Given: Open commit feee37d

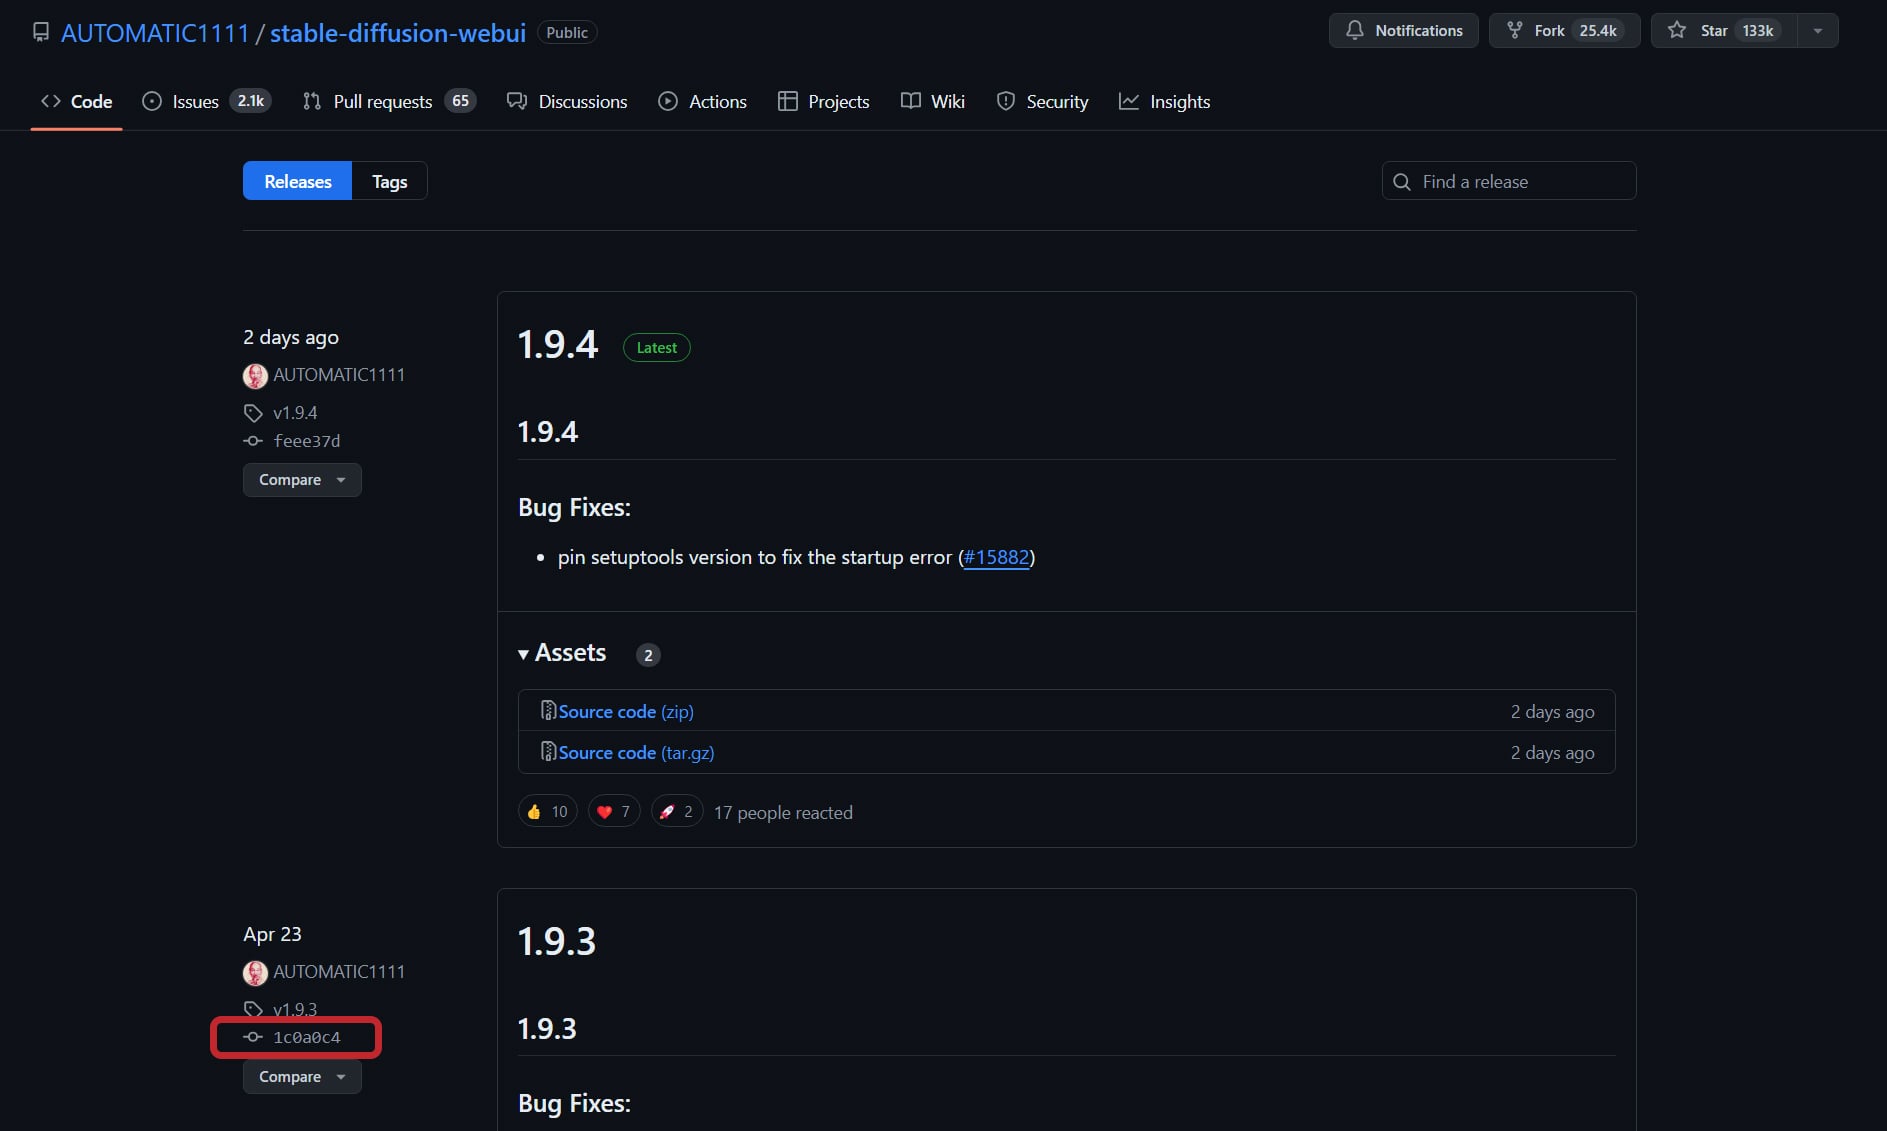Looking at the screenshot, I should click(x=307, y=441).
